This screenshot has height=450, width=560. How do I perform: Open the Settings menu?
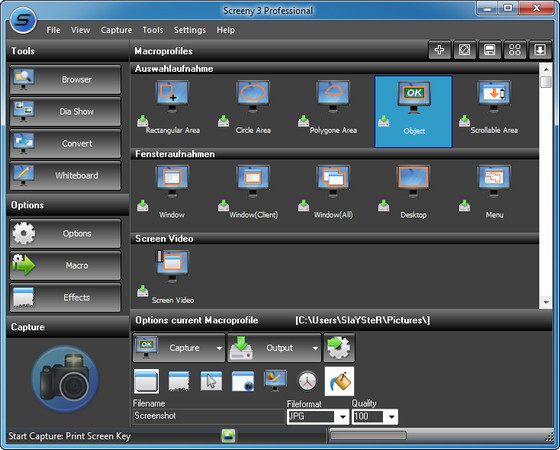click(x=190, y=30)
